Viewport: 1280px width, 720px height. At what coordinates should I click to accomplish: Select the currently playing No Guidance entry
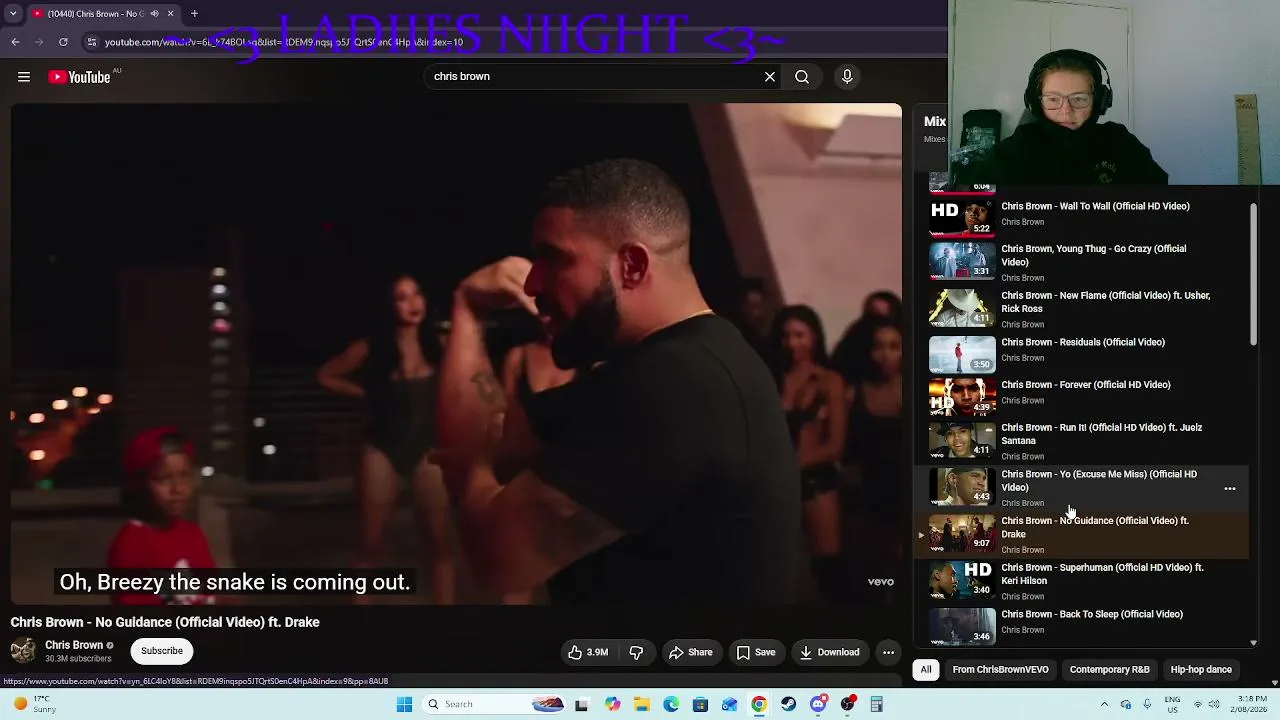pos(1081,535)
